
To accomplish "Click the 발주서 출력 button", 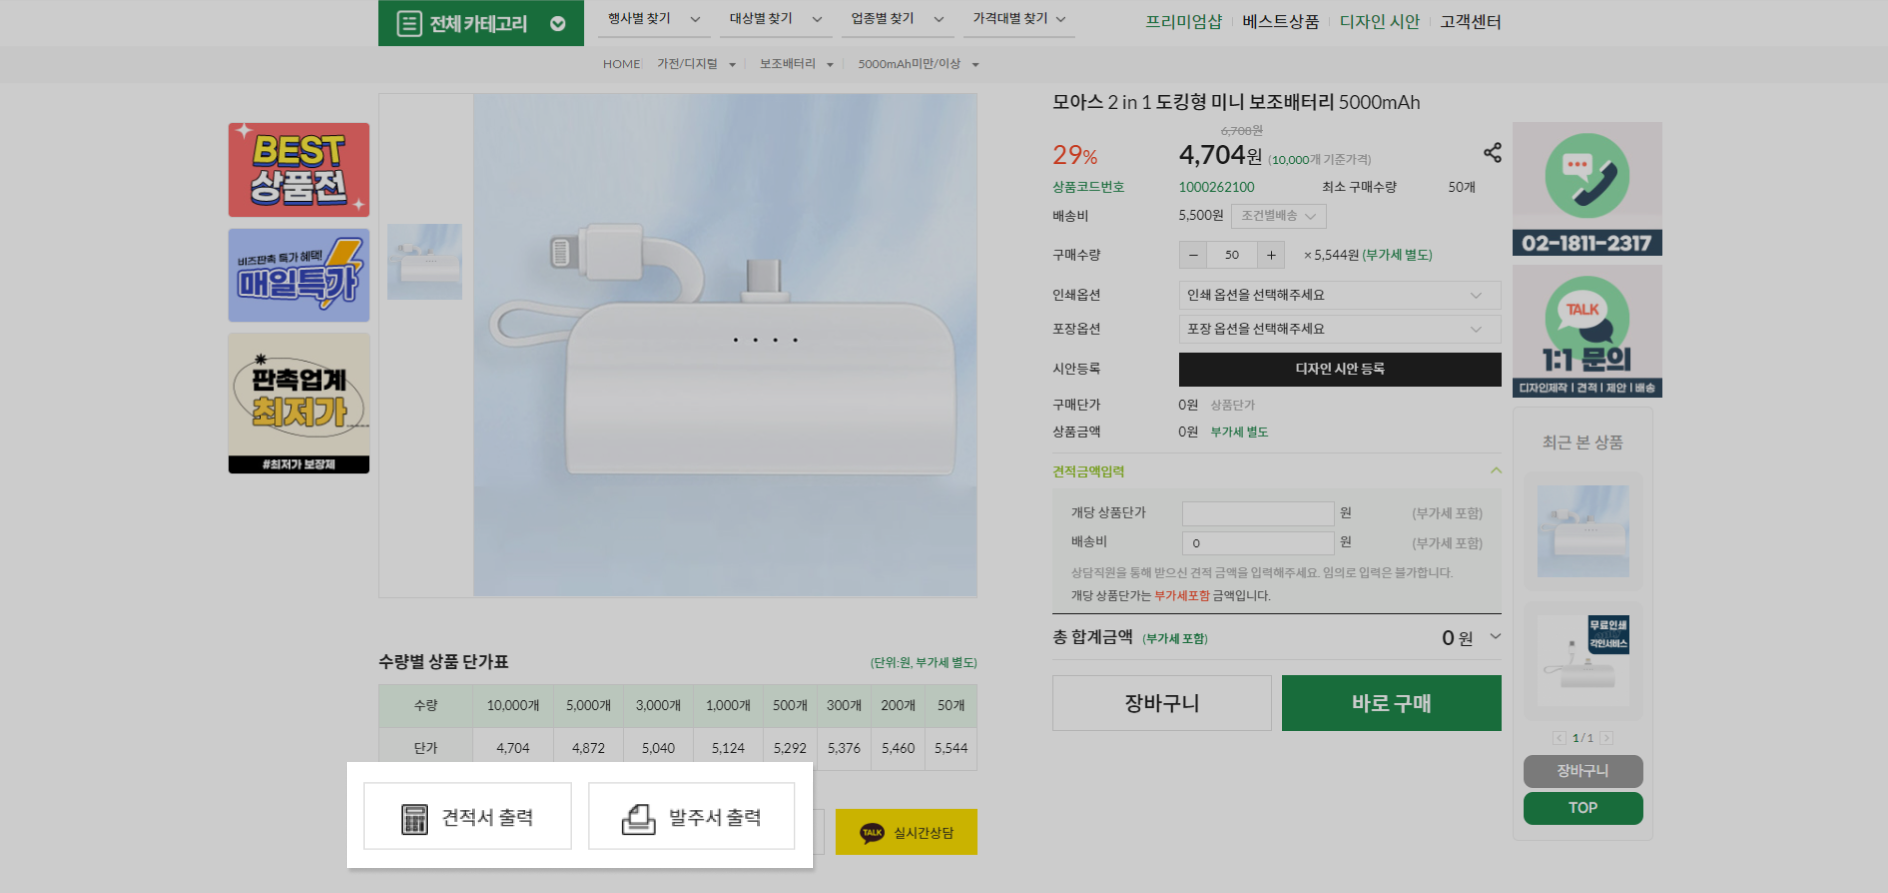I will (x=691, y=817).
